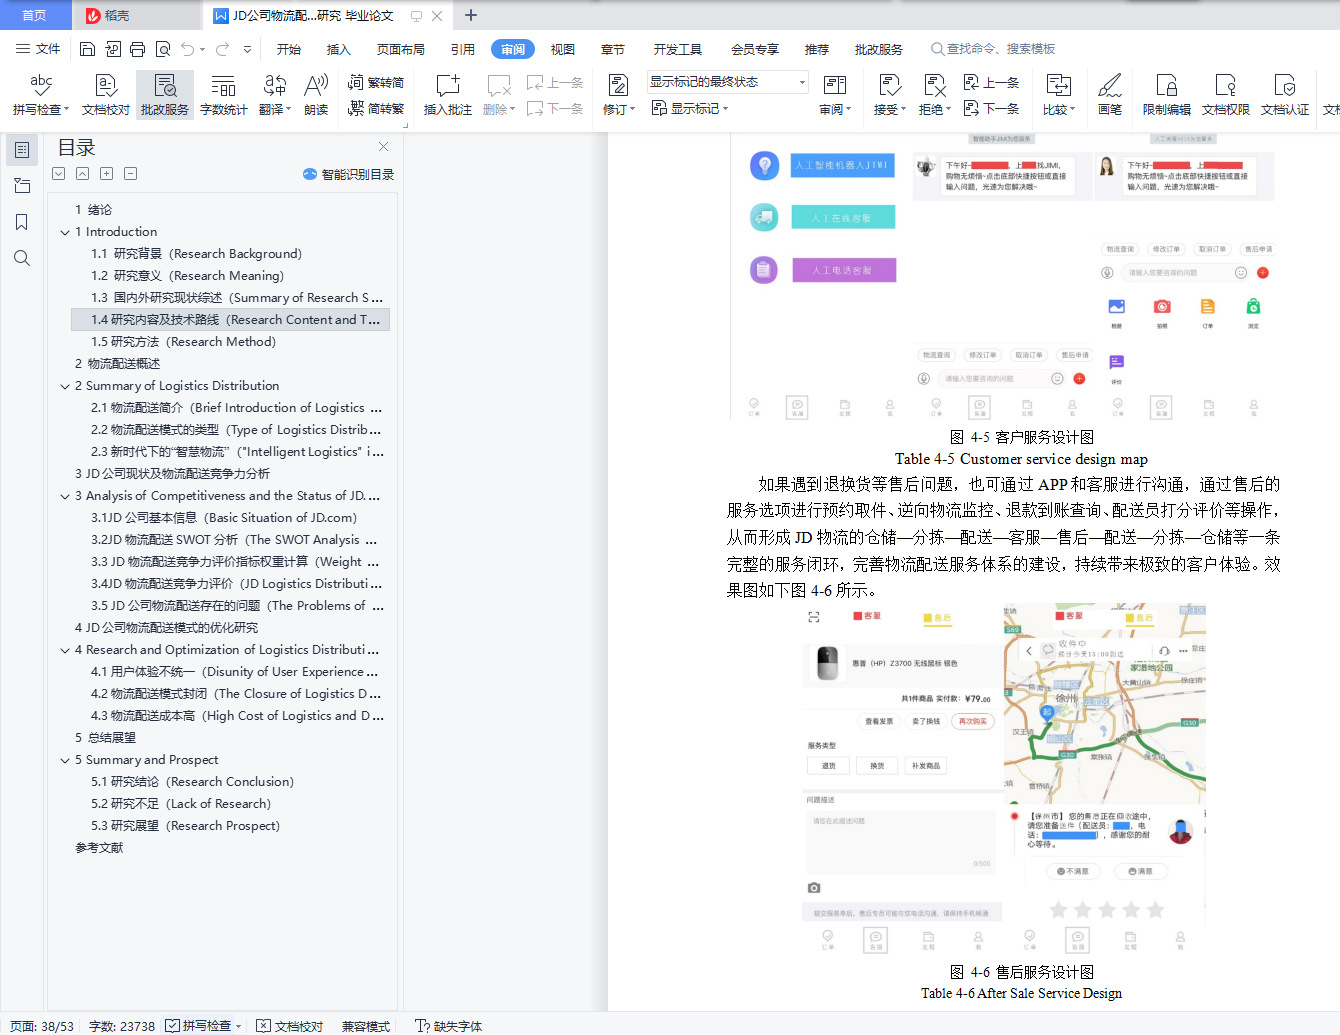The width and height of the screenshot is (1340, 1035).
Task: Convert simplified to traditional (简转繁)
Action: [x=376, y=108]
